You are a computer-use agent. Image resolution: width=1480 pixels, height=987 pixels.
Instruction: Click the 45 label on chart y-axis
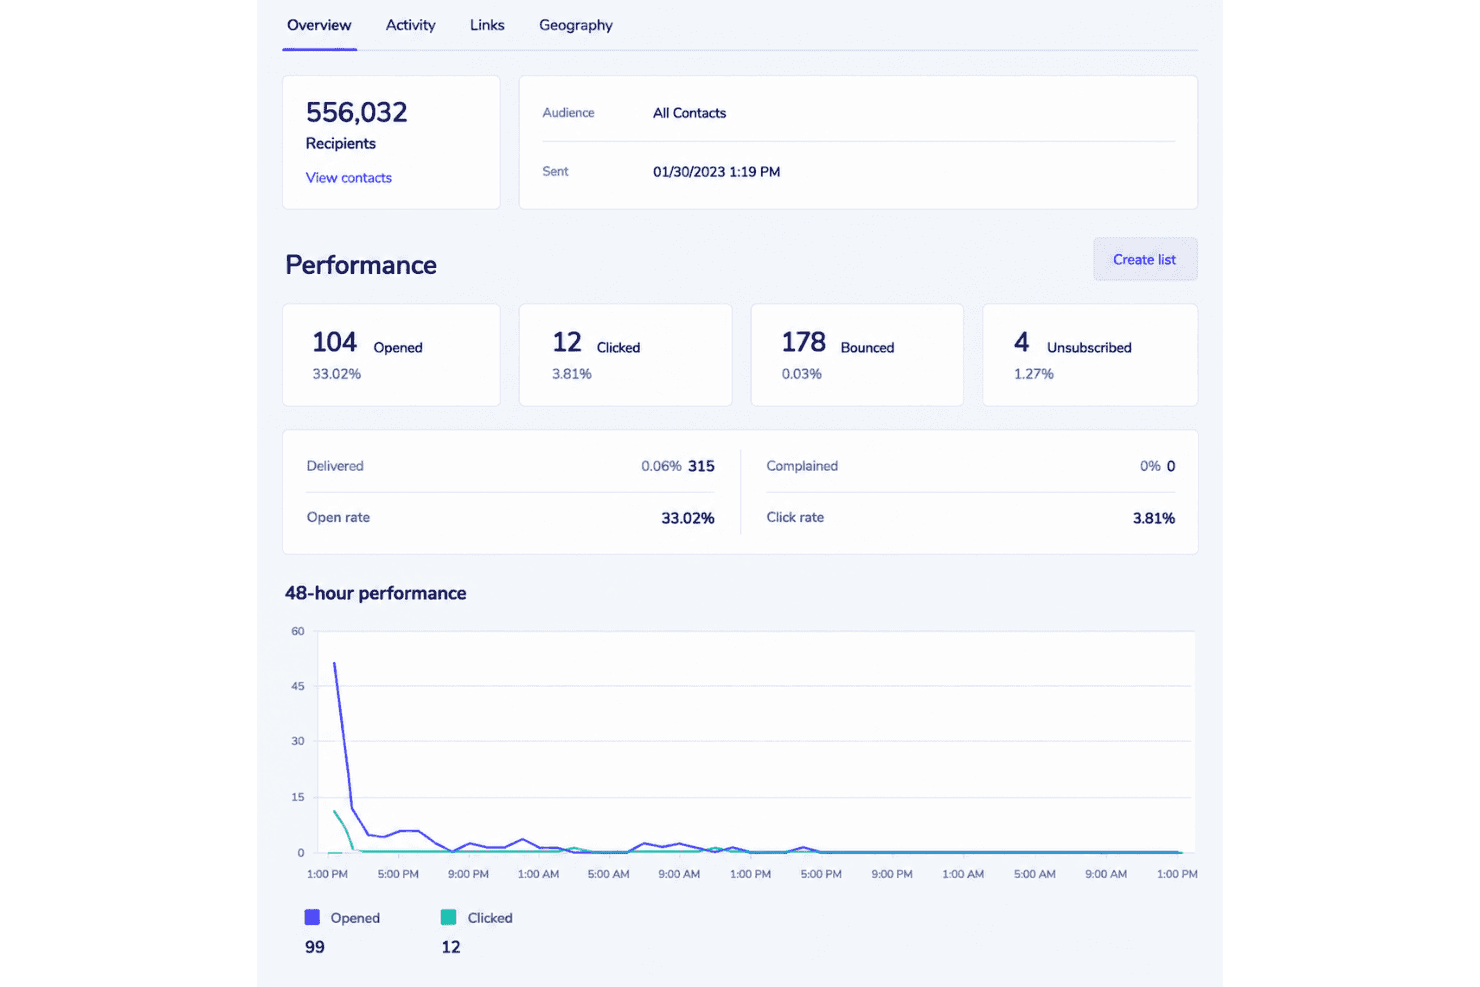[298, 686]
